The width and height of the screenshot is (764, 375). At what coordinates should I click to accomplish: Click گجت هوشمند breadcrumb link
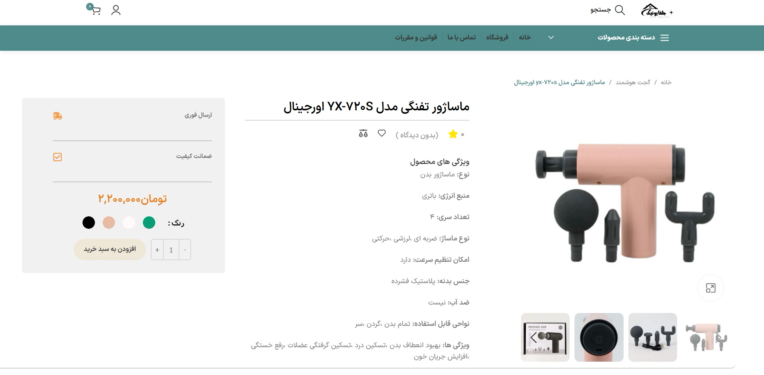[x=632, y=82]
